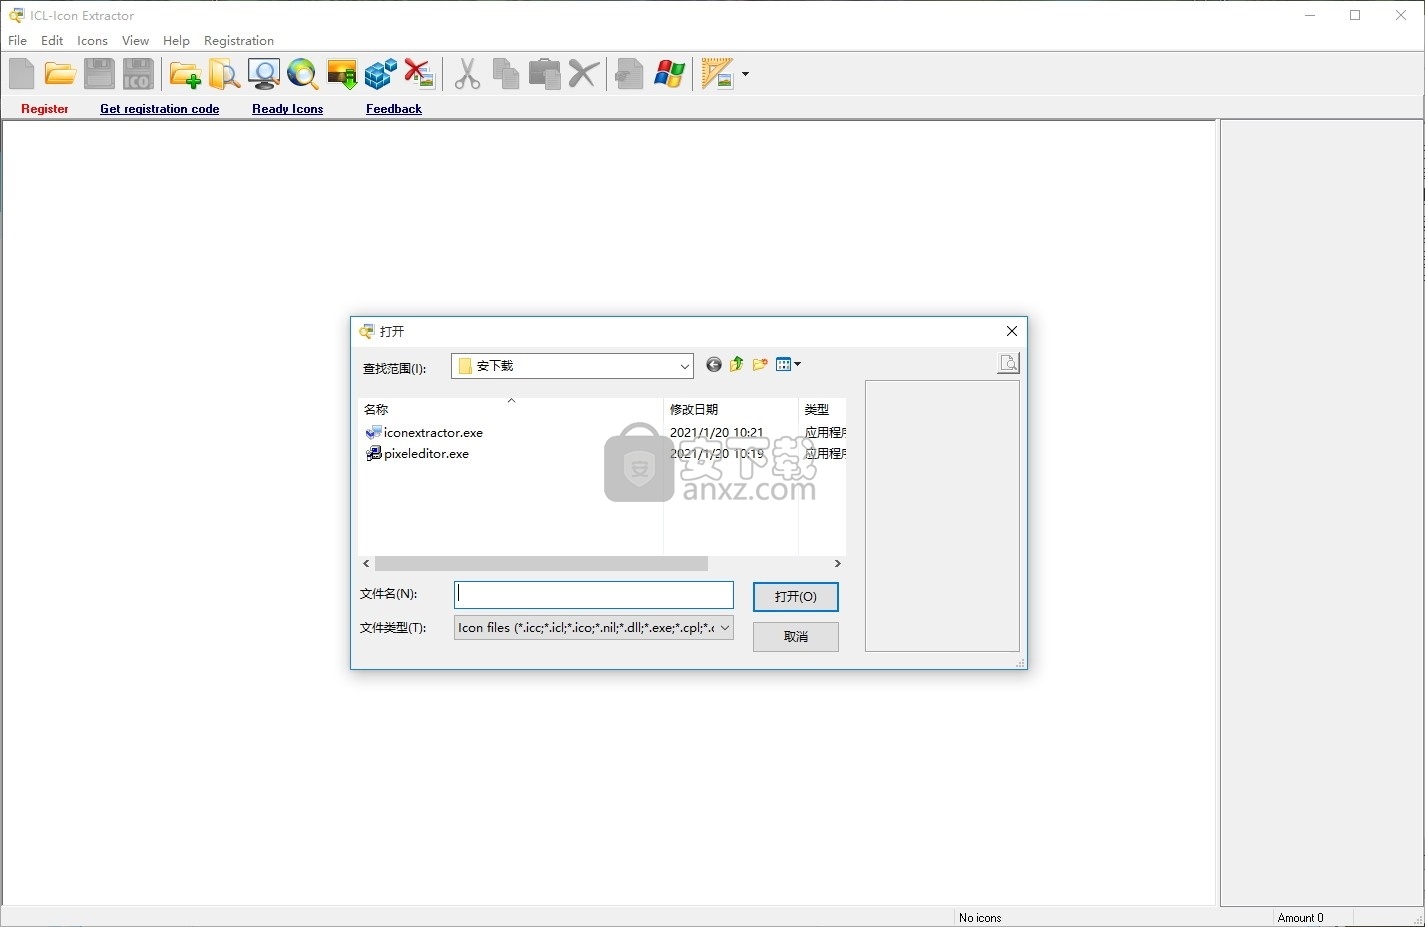Screen dimensions: 1425x927
Task: Click the Back arrow in Open dialog
Action: pos(714,364)
